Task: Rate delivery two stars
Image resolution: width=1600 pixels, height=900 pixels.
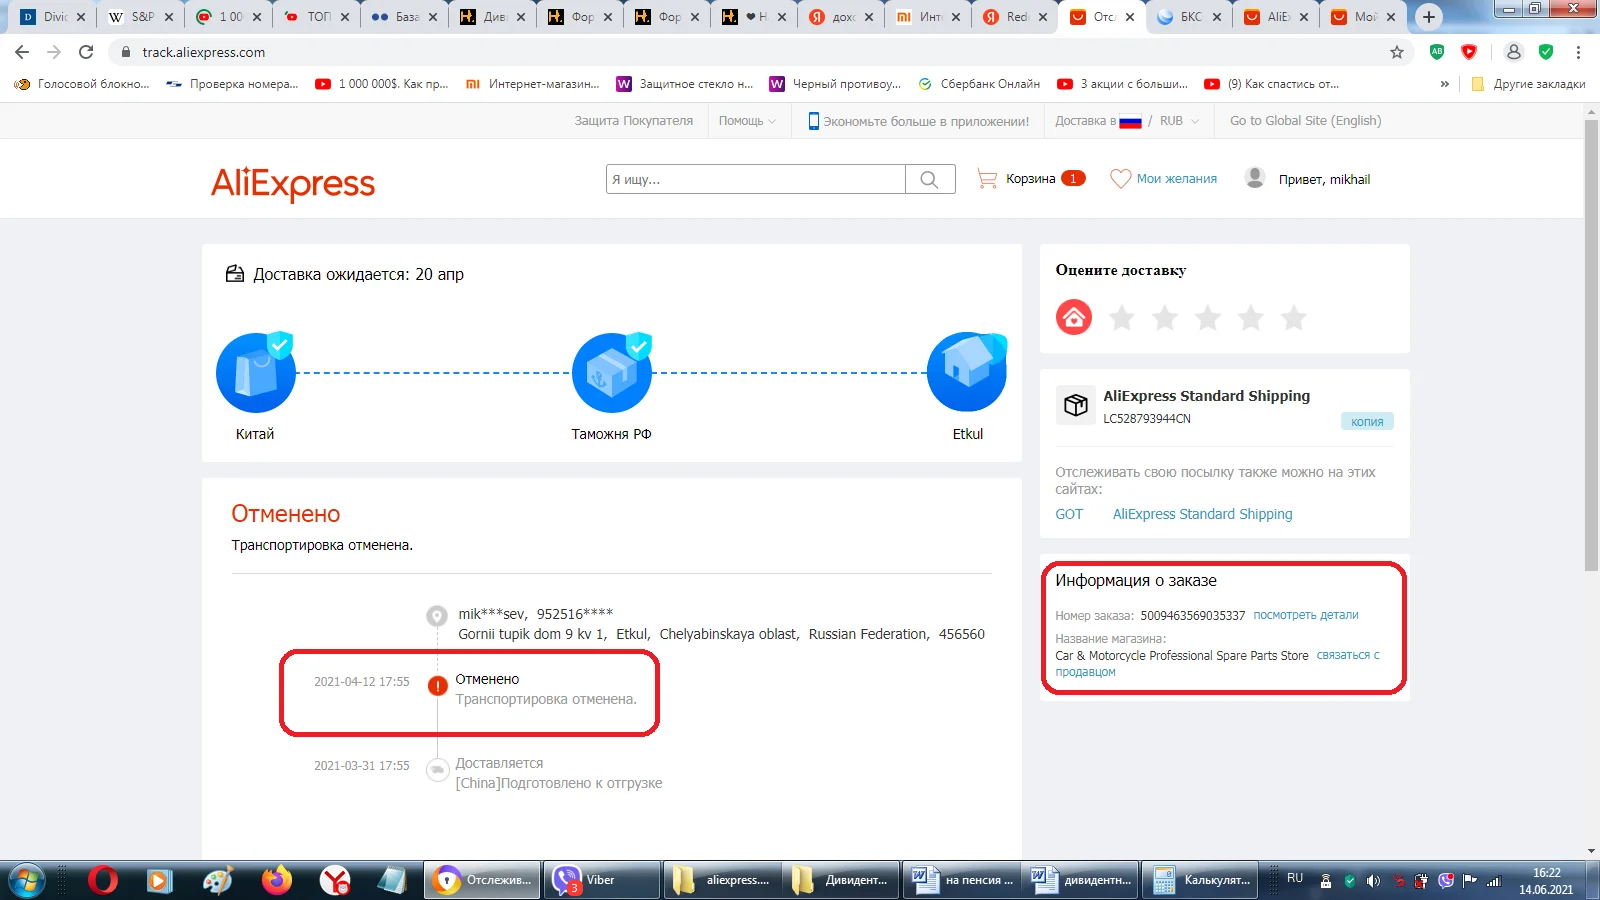Action: point(1165,318)
